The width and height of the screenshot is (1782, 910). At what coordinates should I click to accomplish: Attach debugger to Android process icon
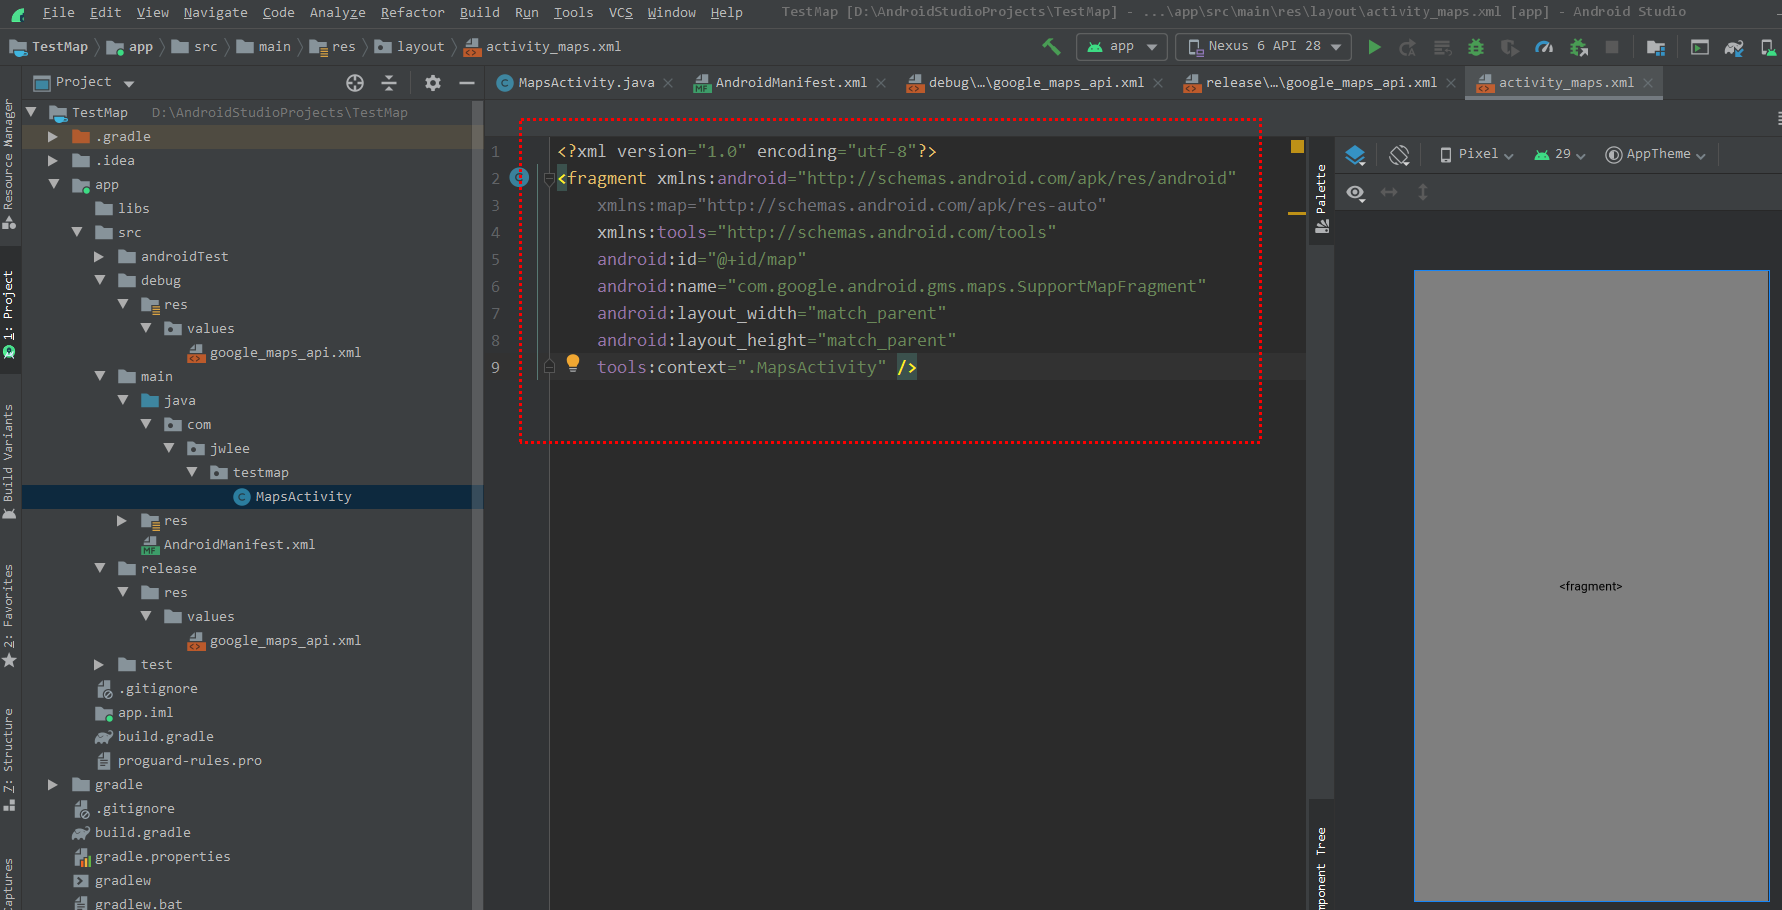1578,47
